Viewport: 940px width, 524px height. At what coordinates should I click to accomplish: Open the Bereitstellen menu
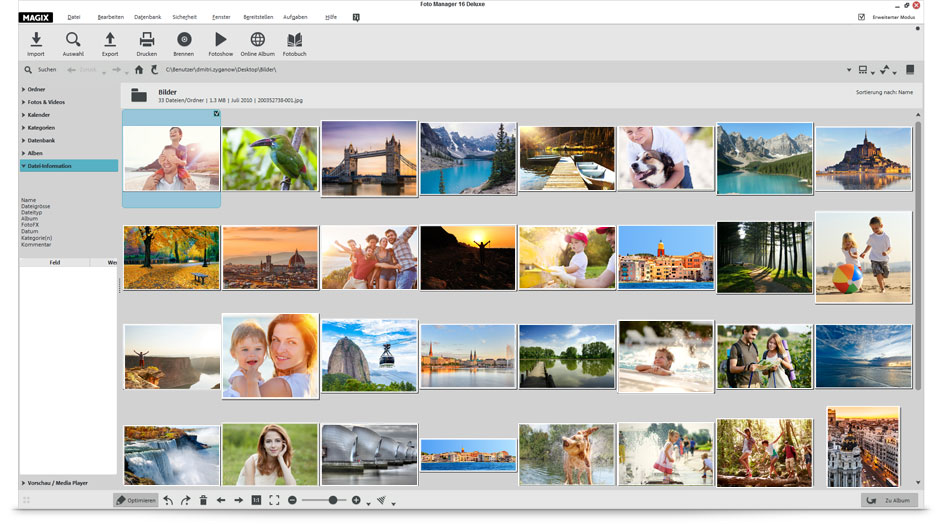258,17
